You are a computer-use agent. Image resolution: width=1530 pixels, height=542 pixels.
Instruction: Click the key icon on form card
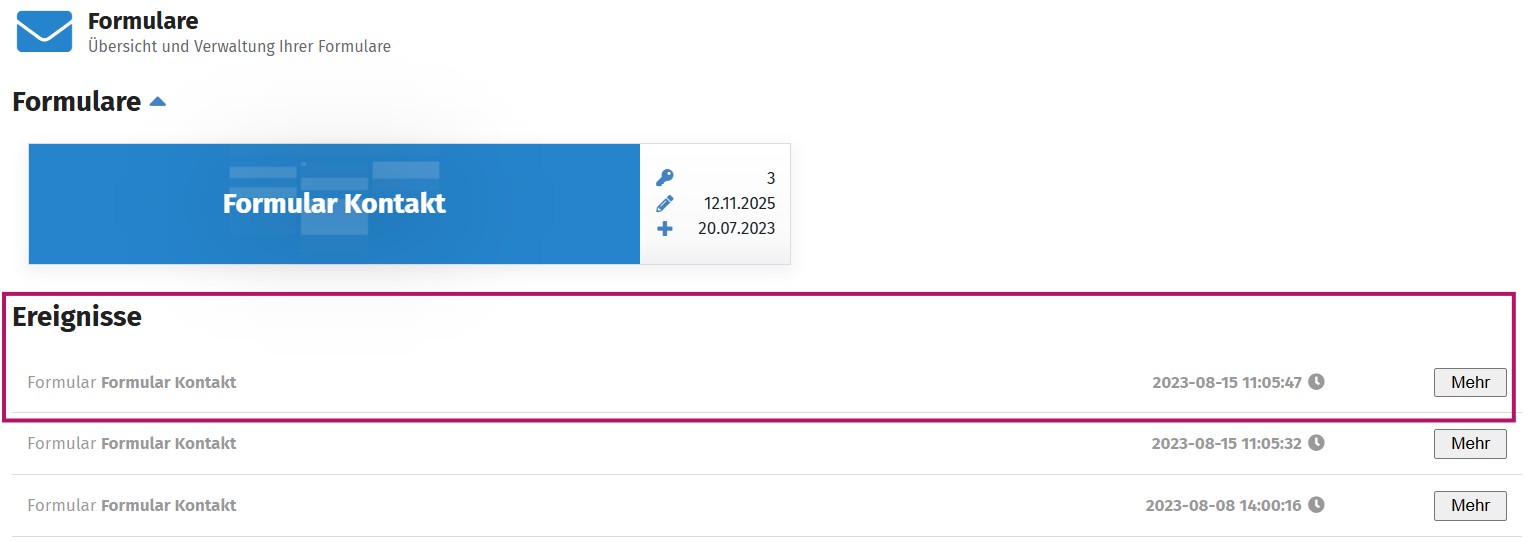pyautogui.click(x=665, y=178)
